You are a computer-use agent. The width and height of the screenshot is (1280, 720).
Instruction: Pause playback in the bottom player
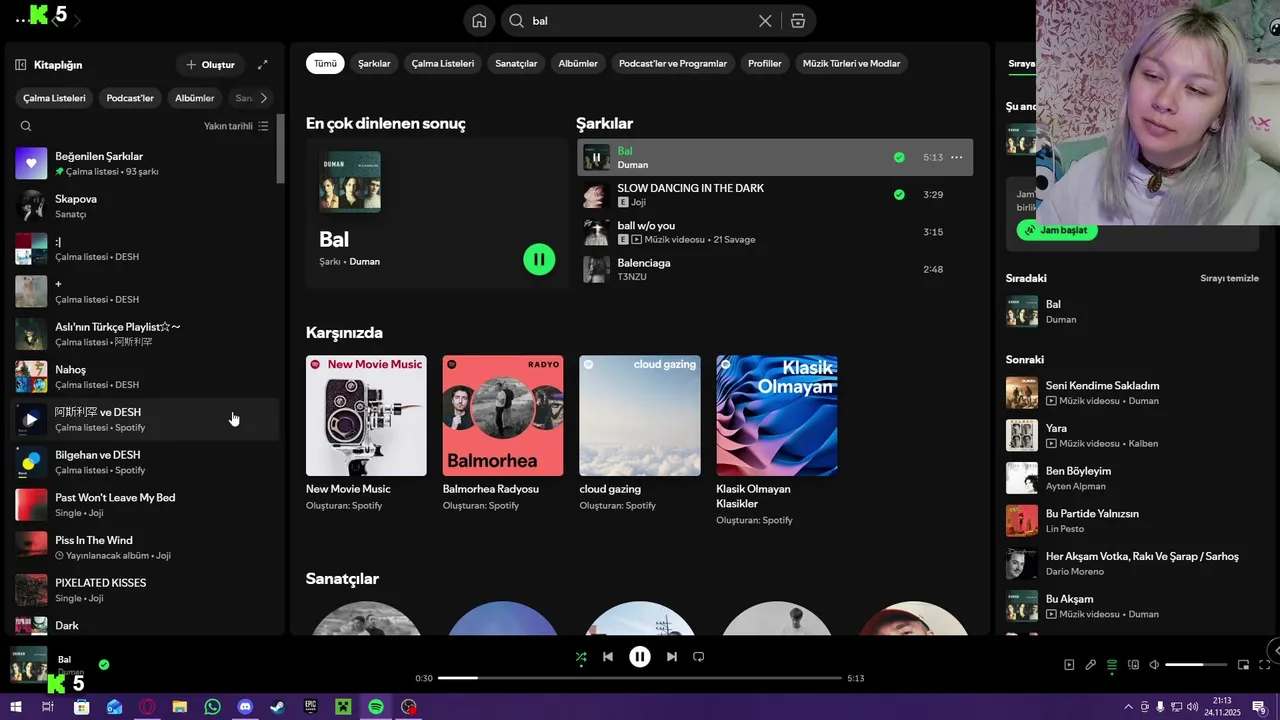coord(640,657)
